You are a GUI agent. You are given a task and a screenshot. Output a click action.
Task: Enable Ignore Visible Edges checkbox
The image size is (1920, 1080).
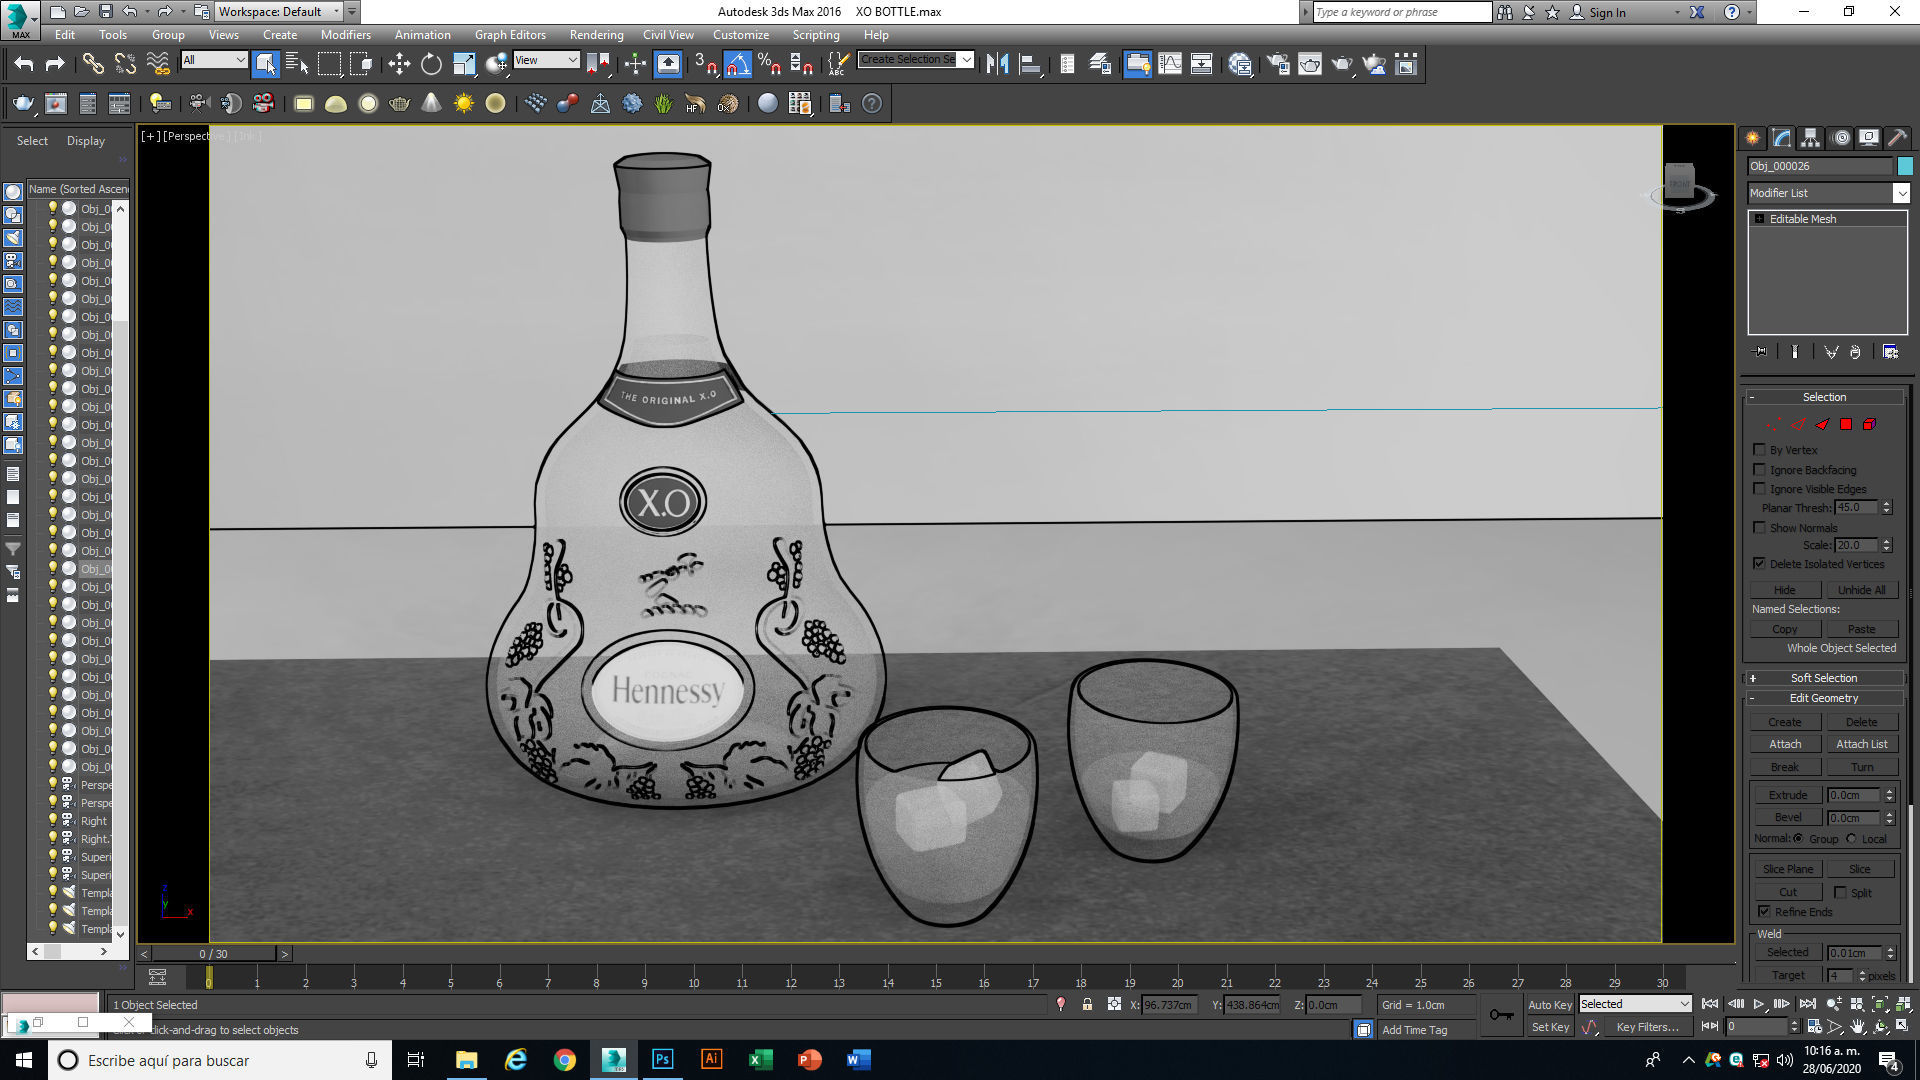(1760, 488)
